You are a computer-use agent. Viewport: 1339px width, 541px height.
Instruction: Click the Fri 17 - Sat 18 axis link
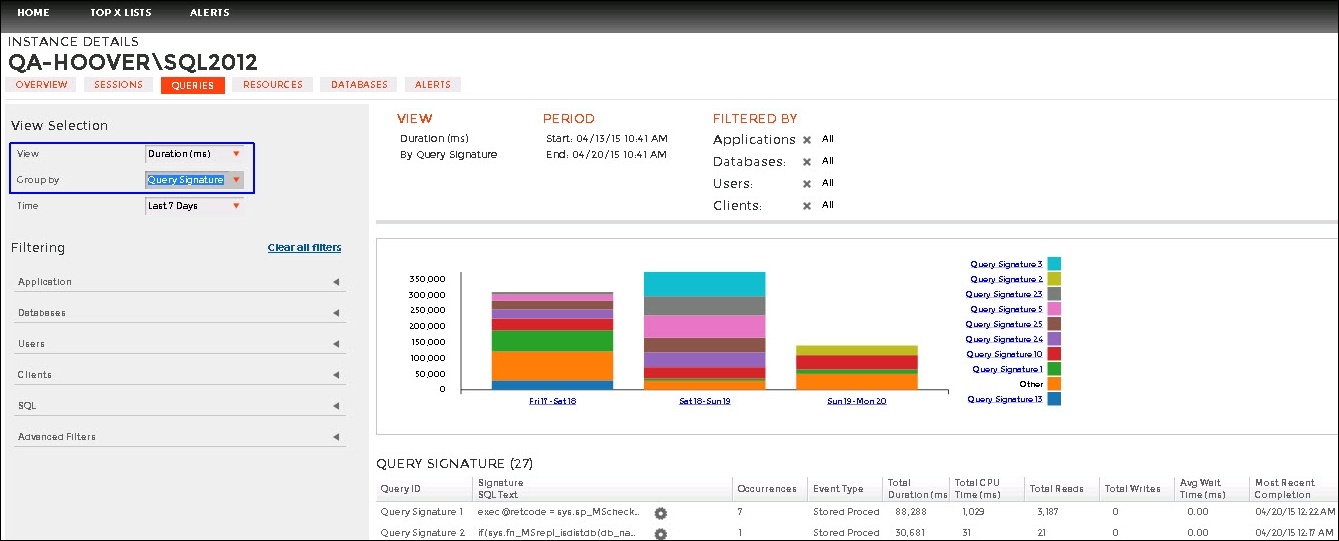point(553,400)
